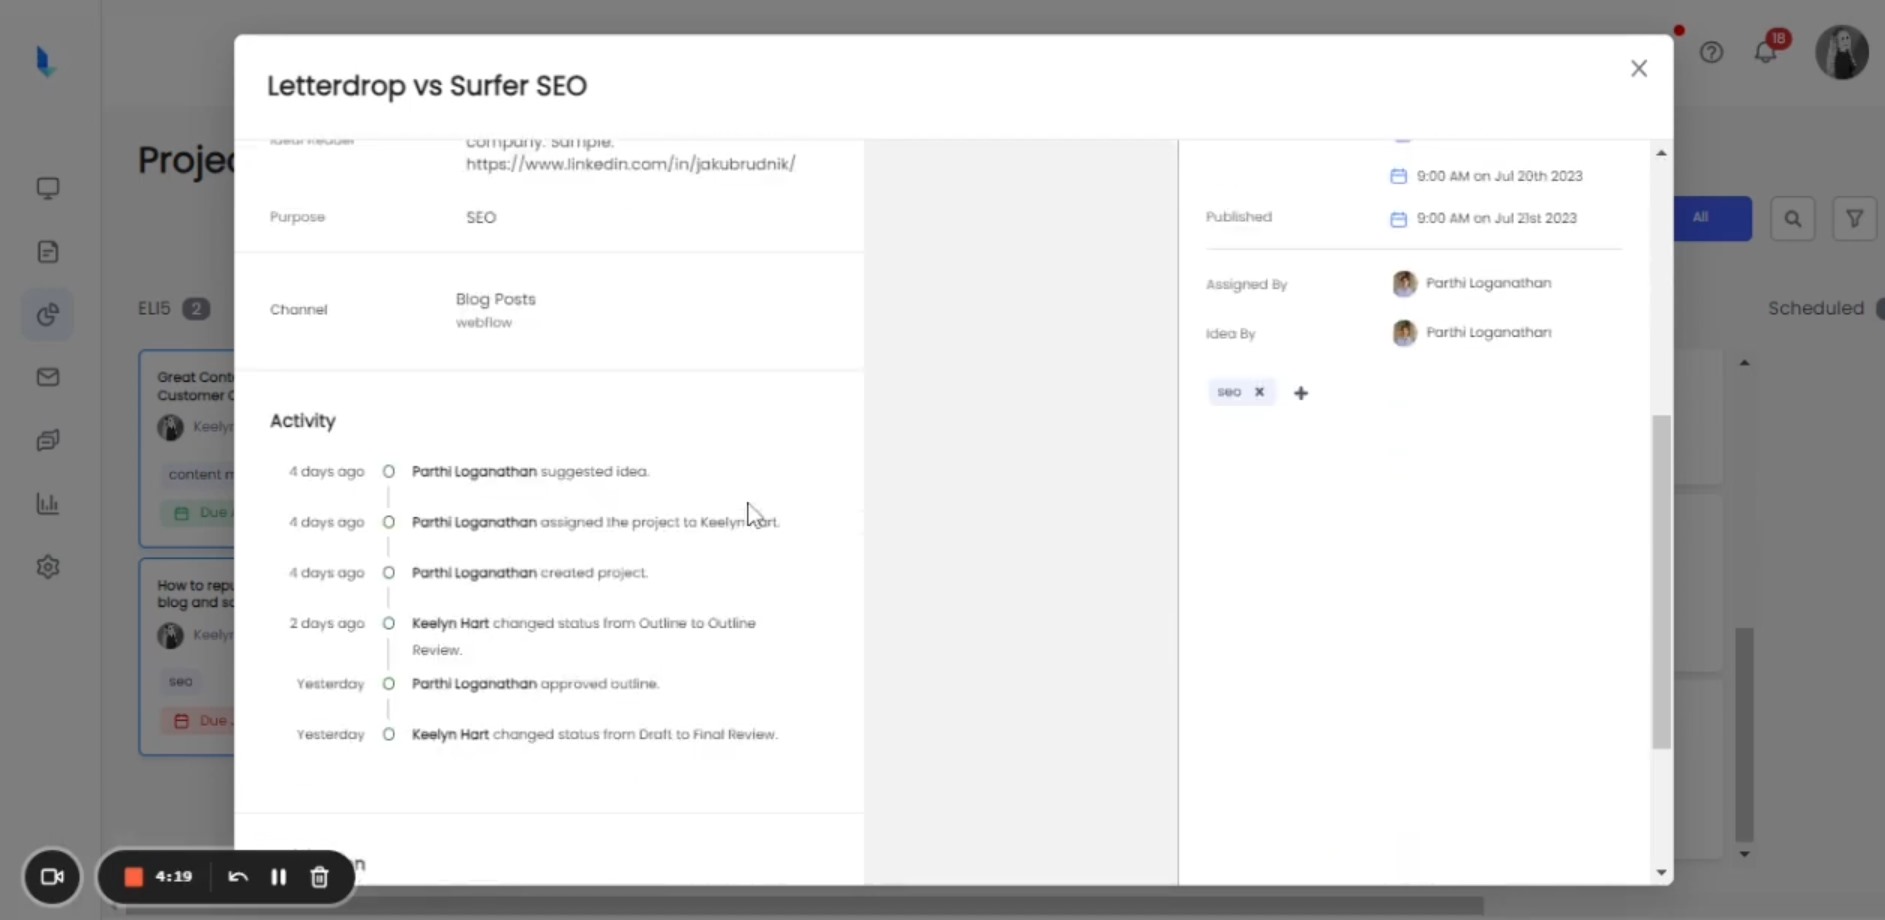The height and width of the screenshot is (920, 1885).
Task: Click 9:00 AM on Jul 21st 2023 date
Action: pos(1496,218)
